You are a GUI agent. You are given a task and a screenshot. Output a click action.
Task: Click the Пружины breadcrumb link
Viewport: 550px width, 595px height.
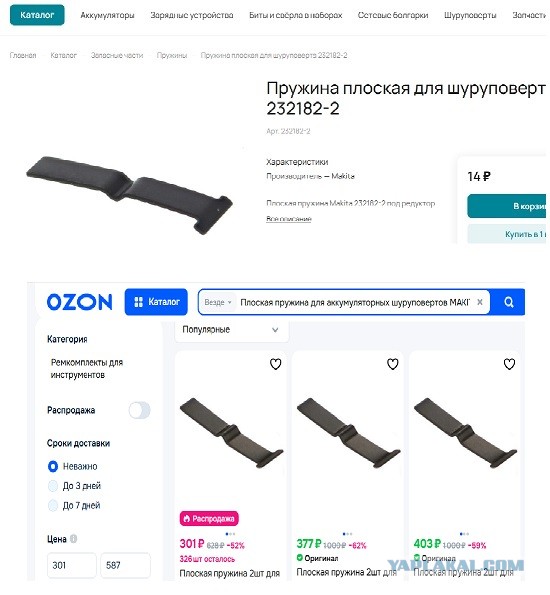pos(172,55)
